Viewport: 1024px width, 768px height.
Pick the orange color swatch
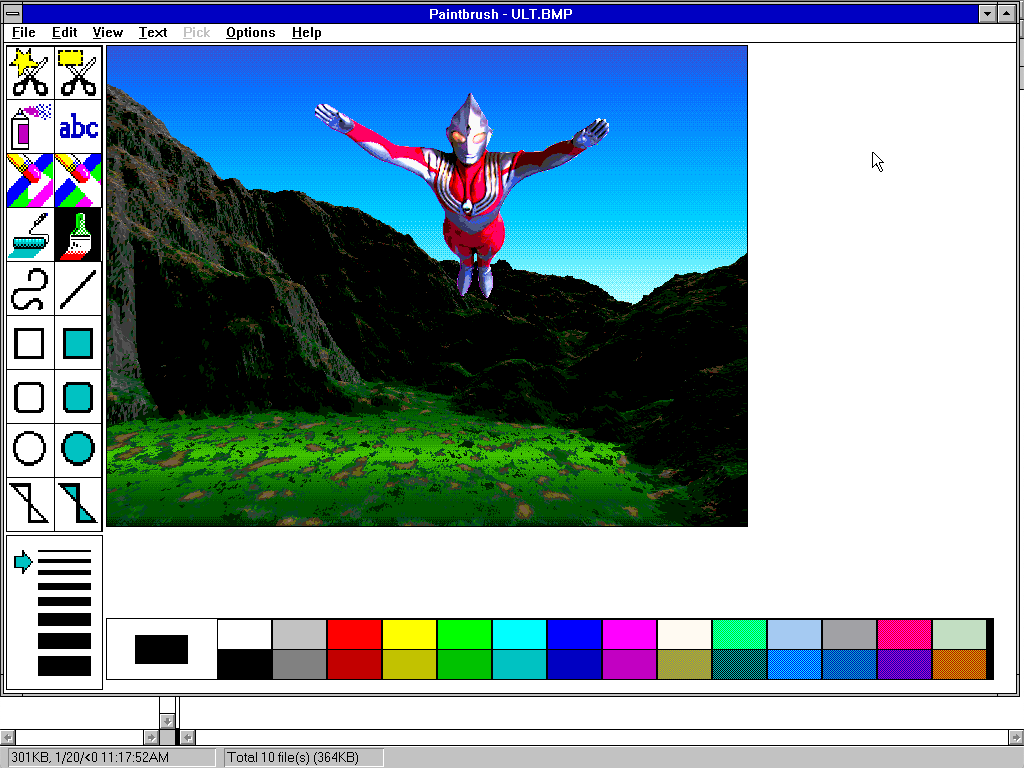click(x=959, y=664)
